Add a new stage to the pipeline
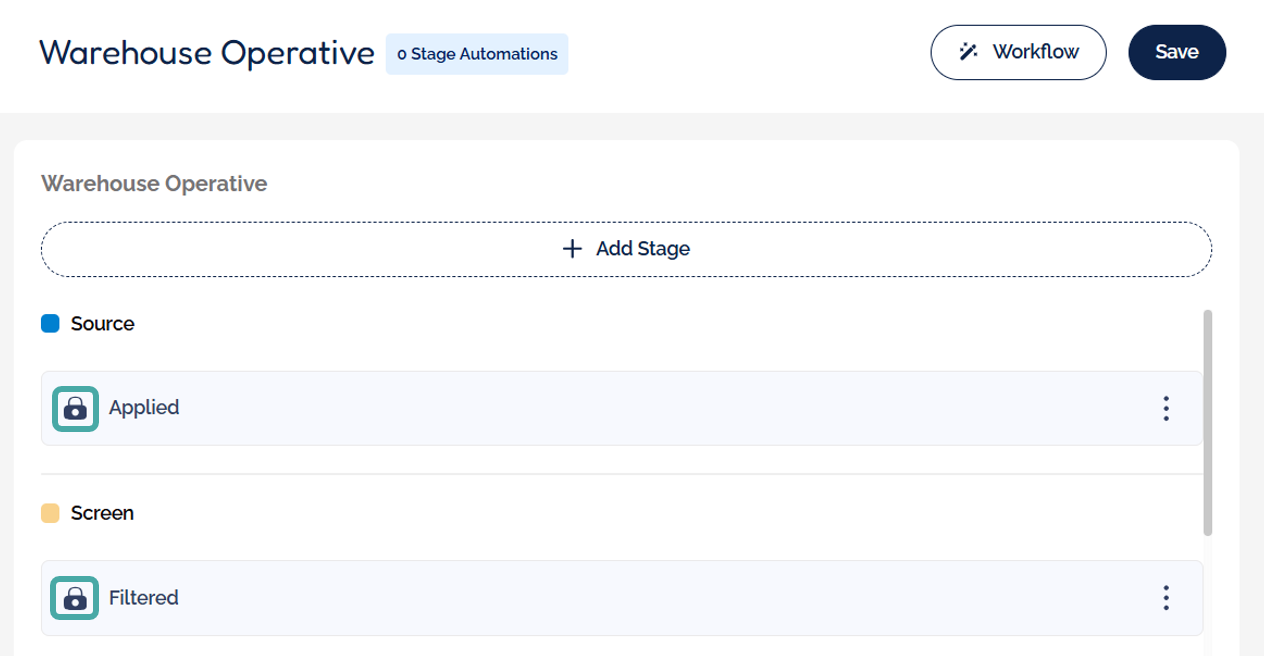The image size is (1264, 656). (626, 248)
